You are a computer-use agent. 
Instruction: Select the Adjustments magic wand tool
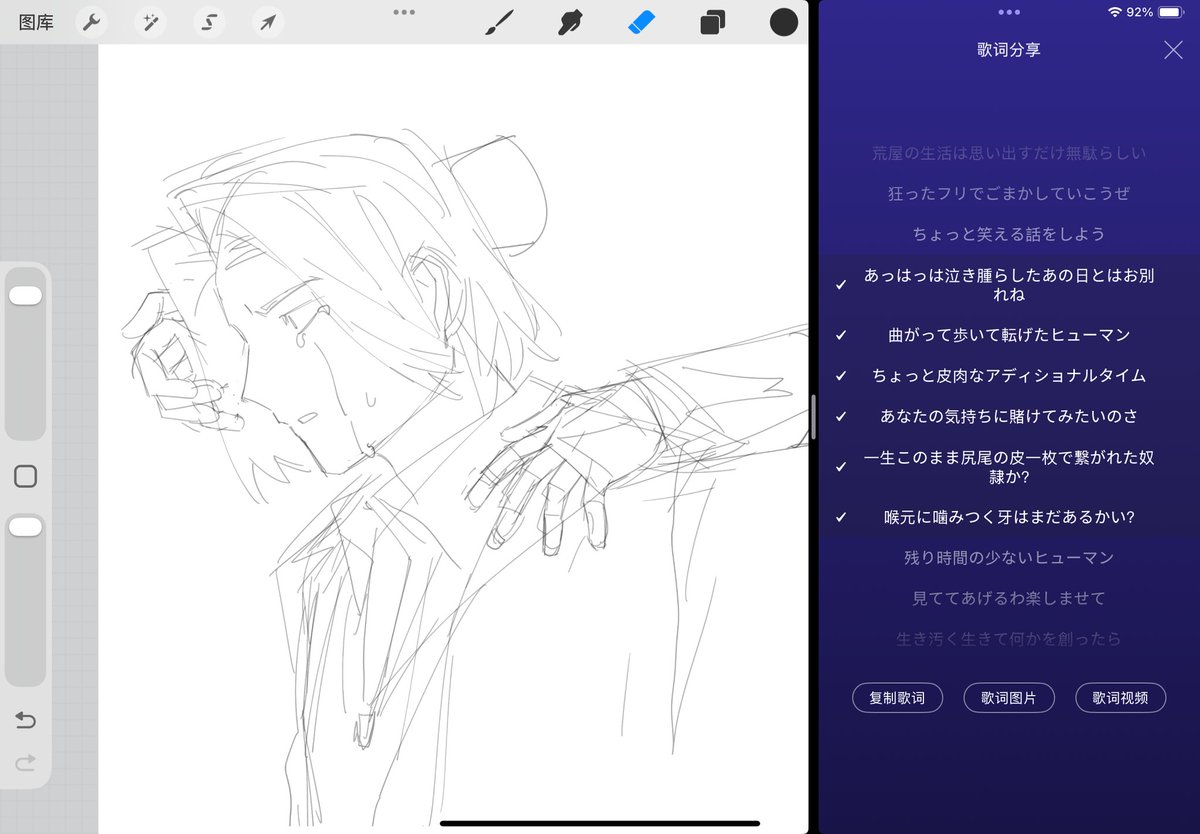[150, 21]
